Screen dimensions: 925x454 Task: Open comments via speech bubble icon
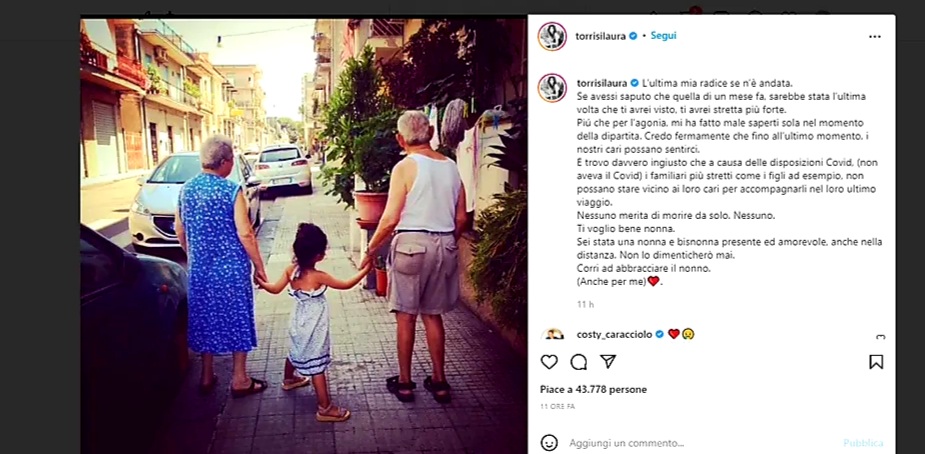pyautogui.click(x=579, y=362)
